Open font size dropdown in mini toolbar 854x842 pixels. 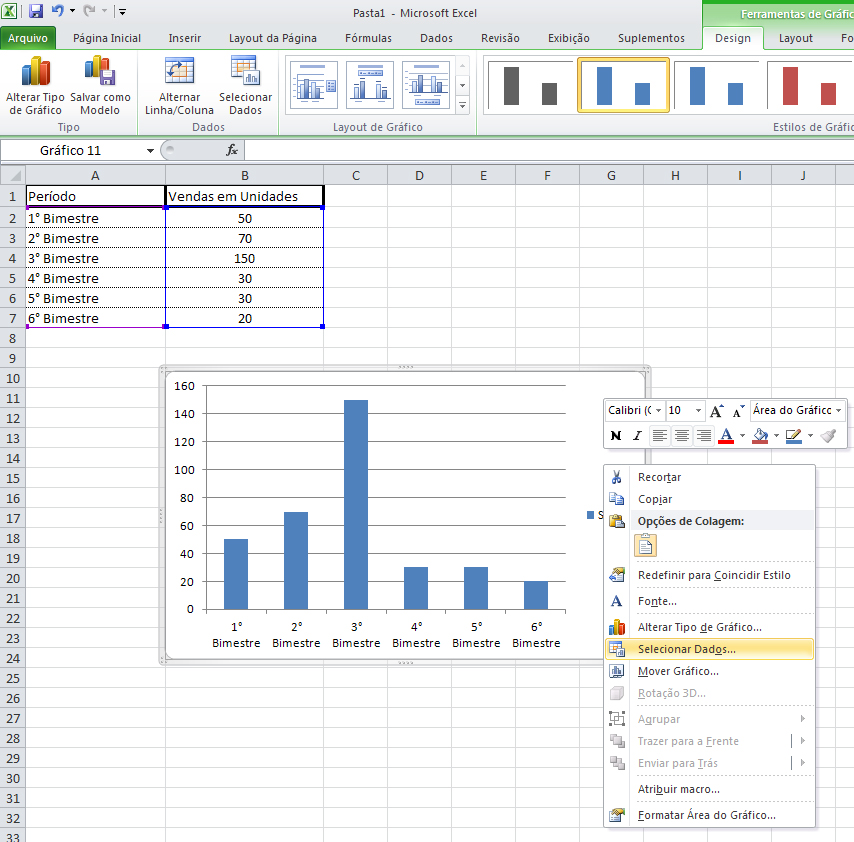click(698, 410)
